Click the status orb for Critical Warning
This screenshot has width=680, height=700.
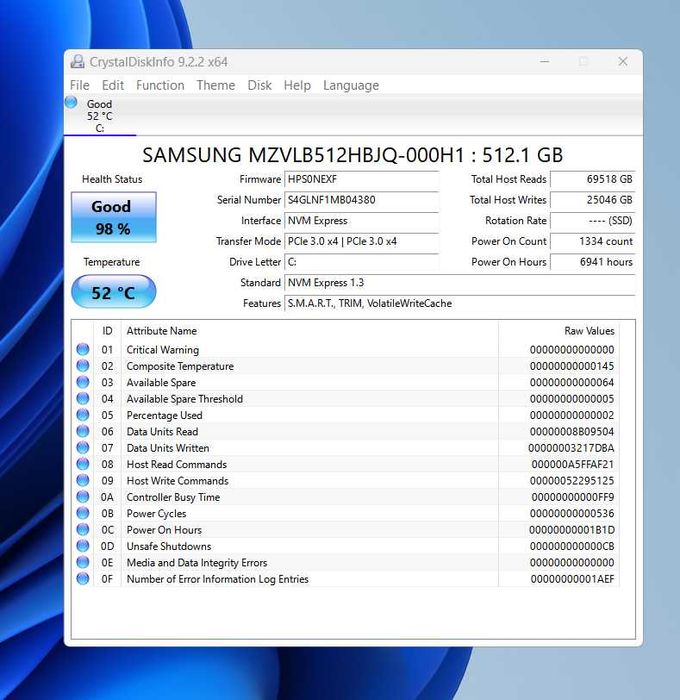click(x=83, y=349)
